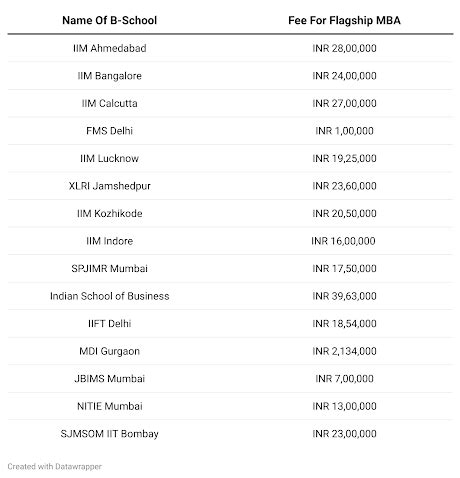Click MDI Gurgaon in the list
460x478 pixels.
pyautogui.click(x=109, y=351)
